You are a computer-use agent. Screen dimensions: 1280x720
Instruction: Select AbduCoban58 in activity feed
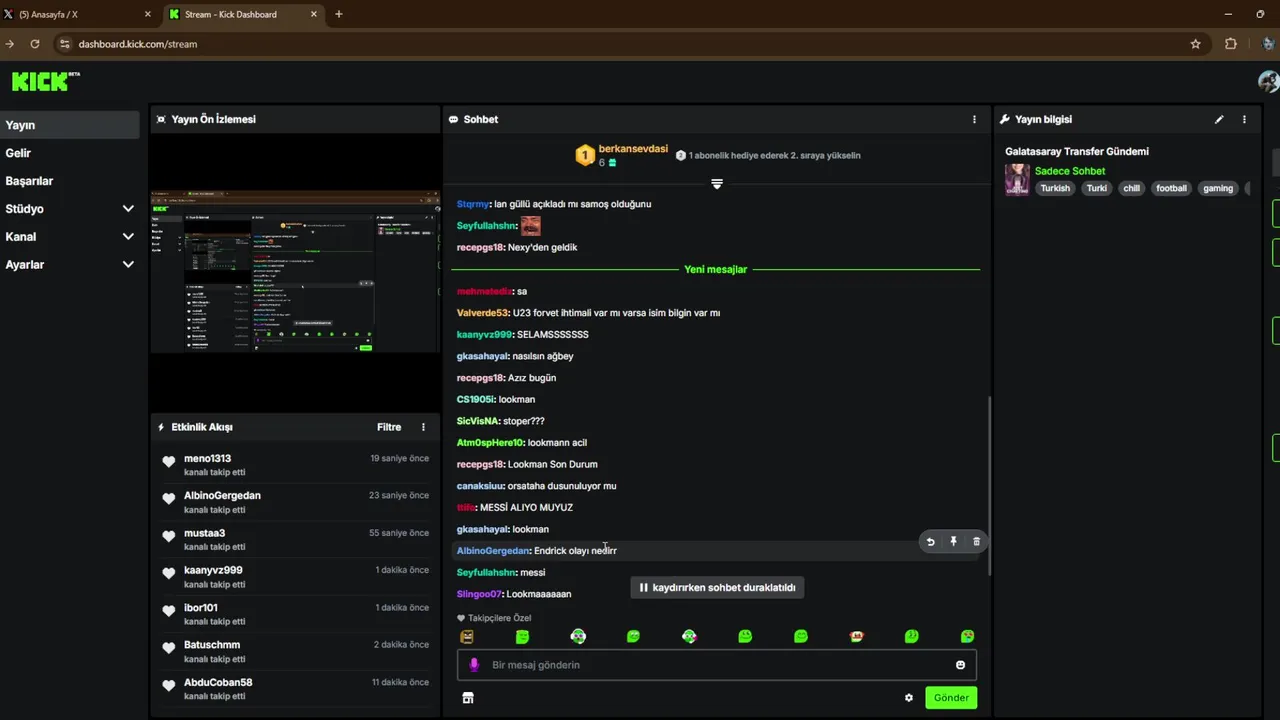tap(218, 683)
